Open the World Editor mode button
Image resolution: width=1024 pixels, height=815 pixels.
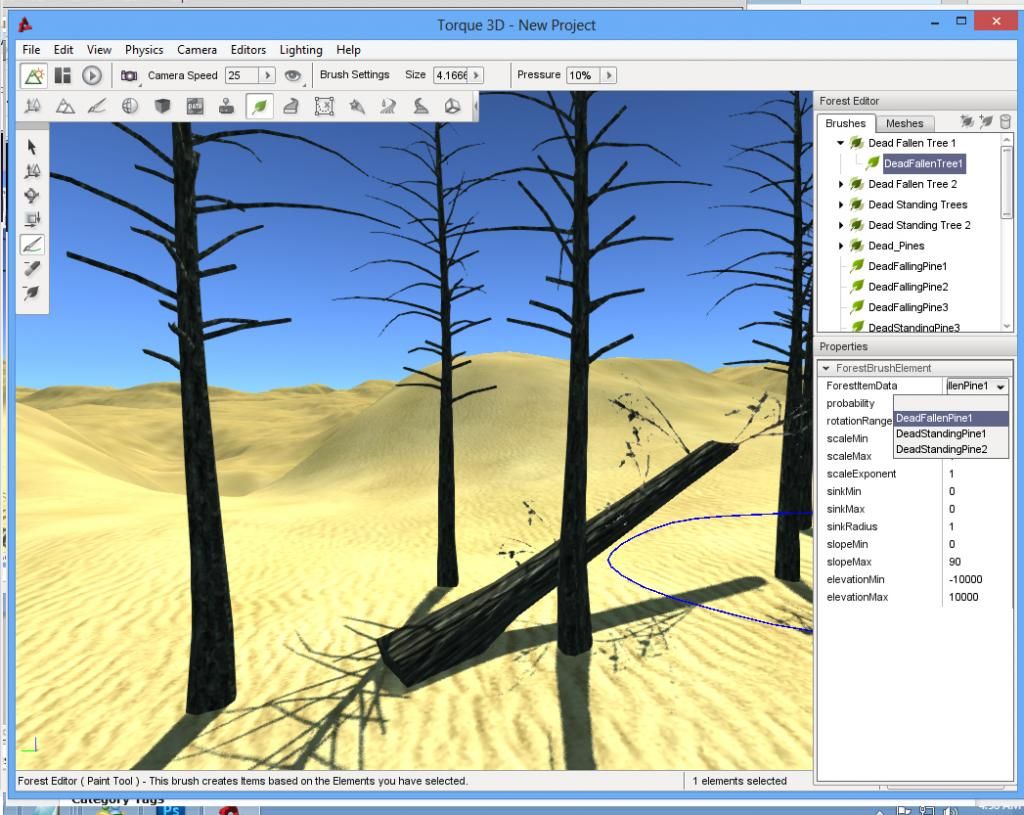point(33,75)
